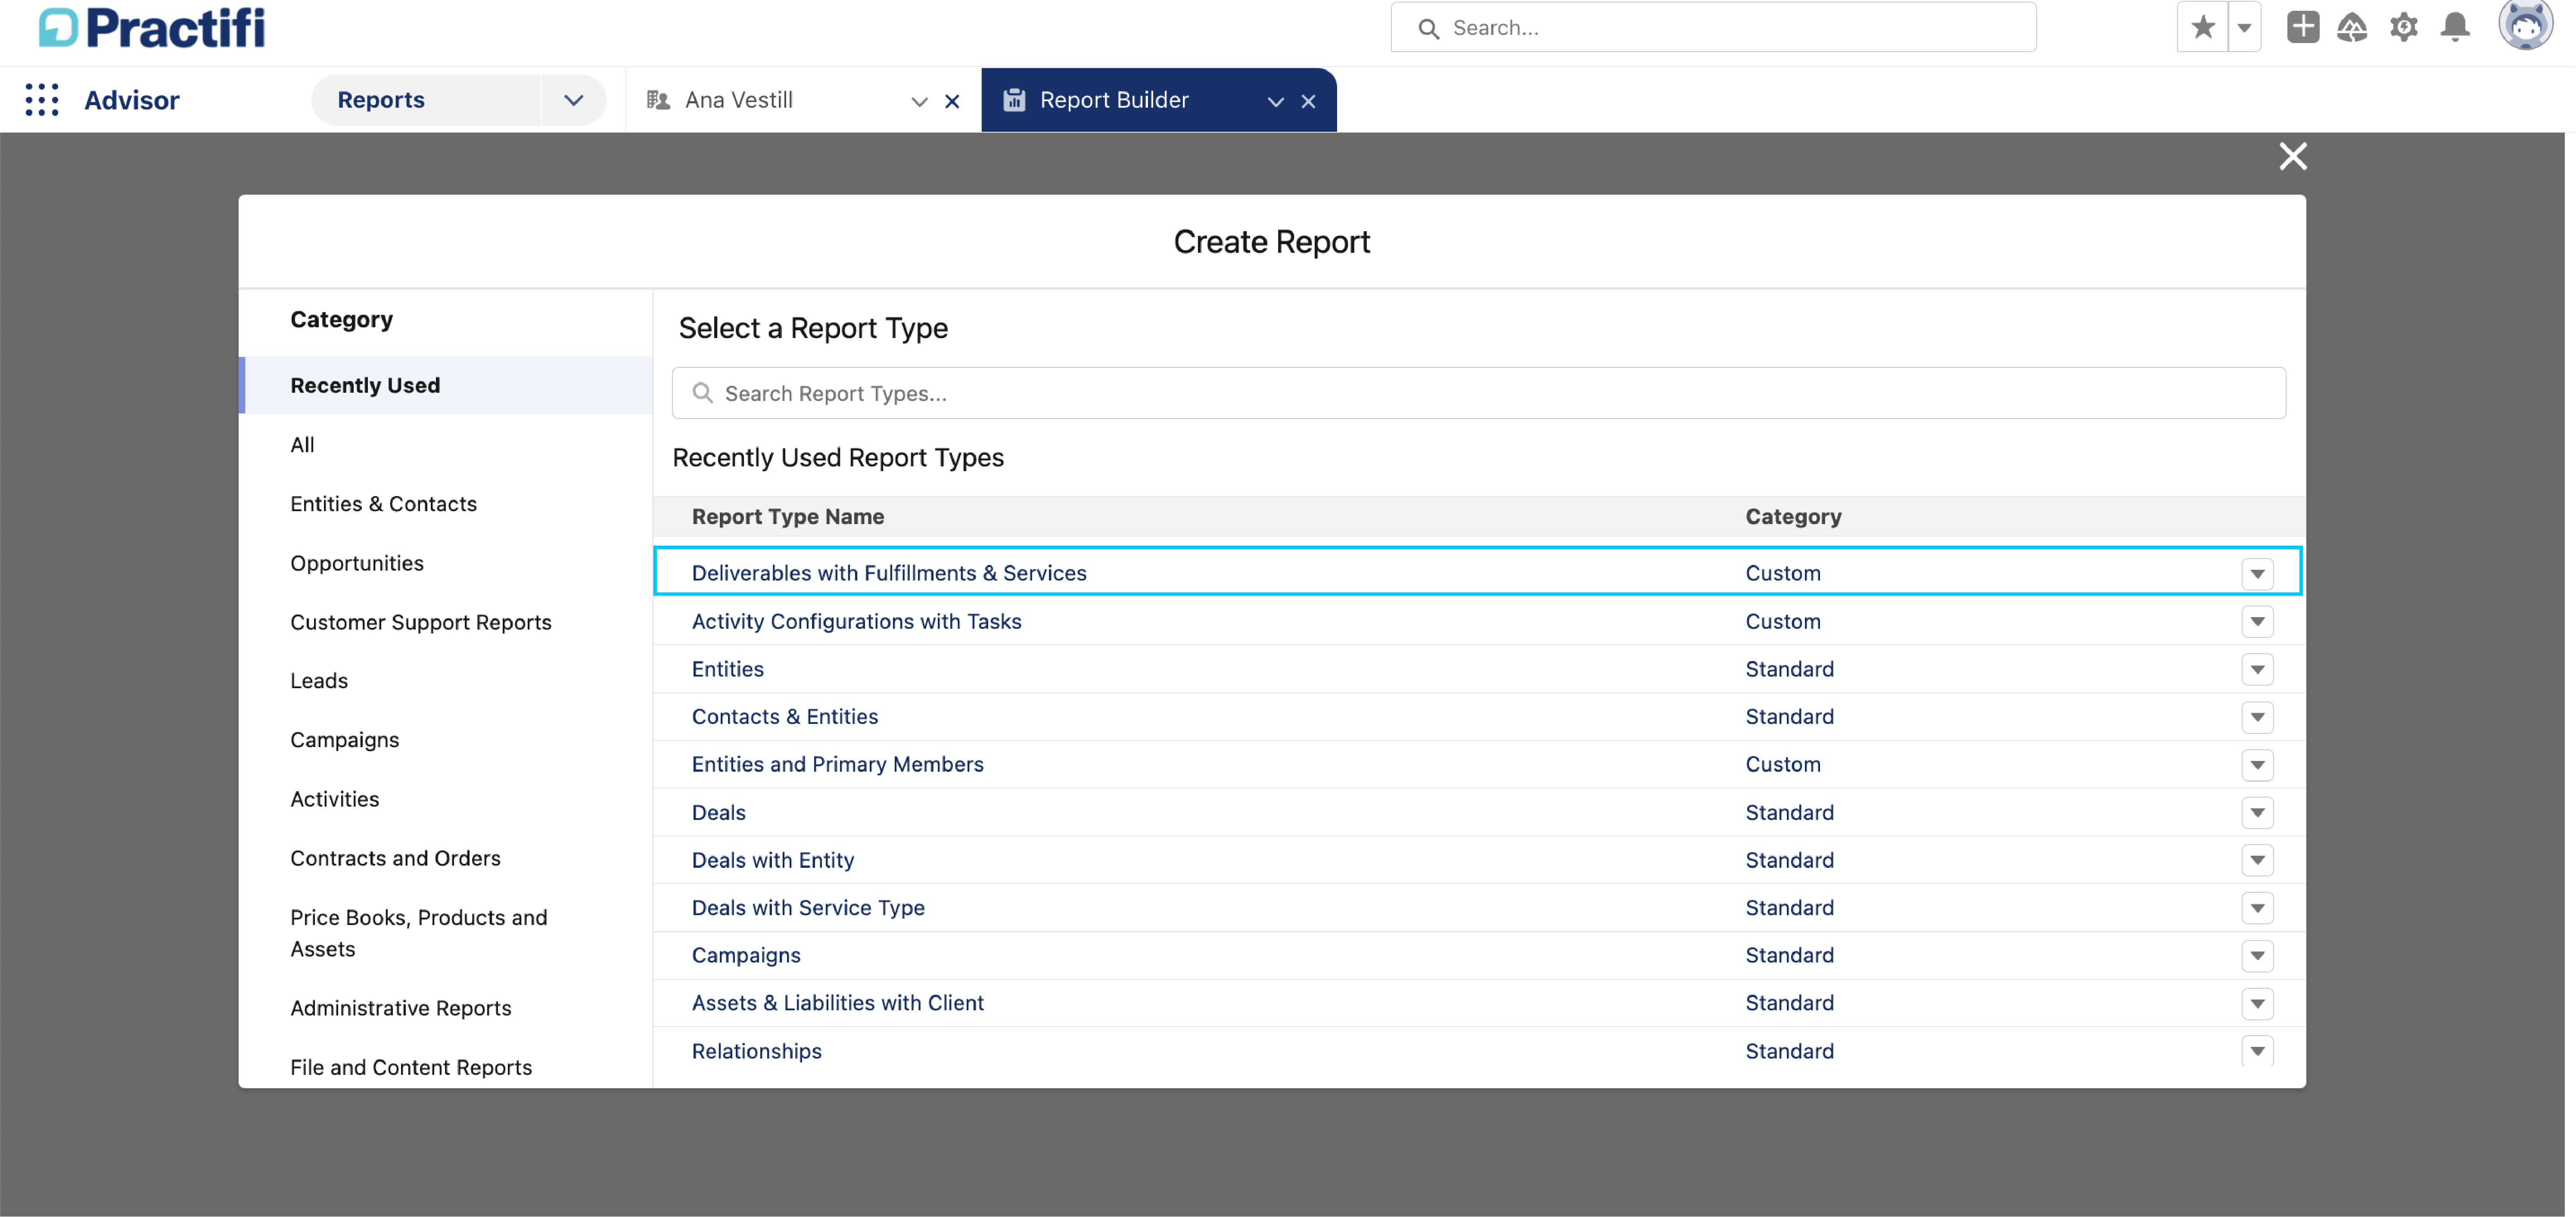Choose Deliverables with Fulfillments & Services report type
This screenshot has width=2576, height=1217.
tap(889, 573)
